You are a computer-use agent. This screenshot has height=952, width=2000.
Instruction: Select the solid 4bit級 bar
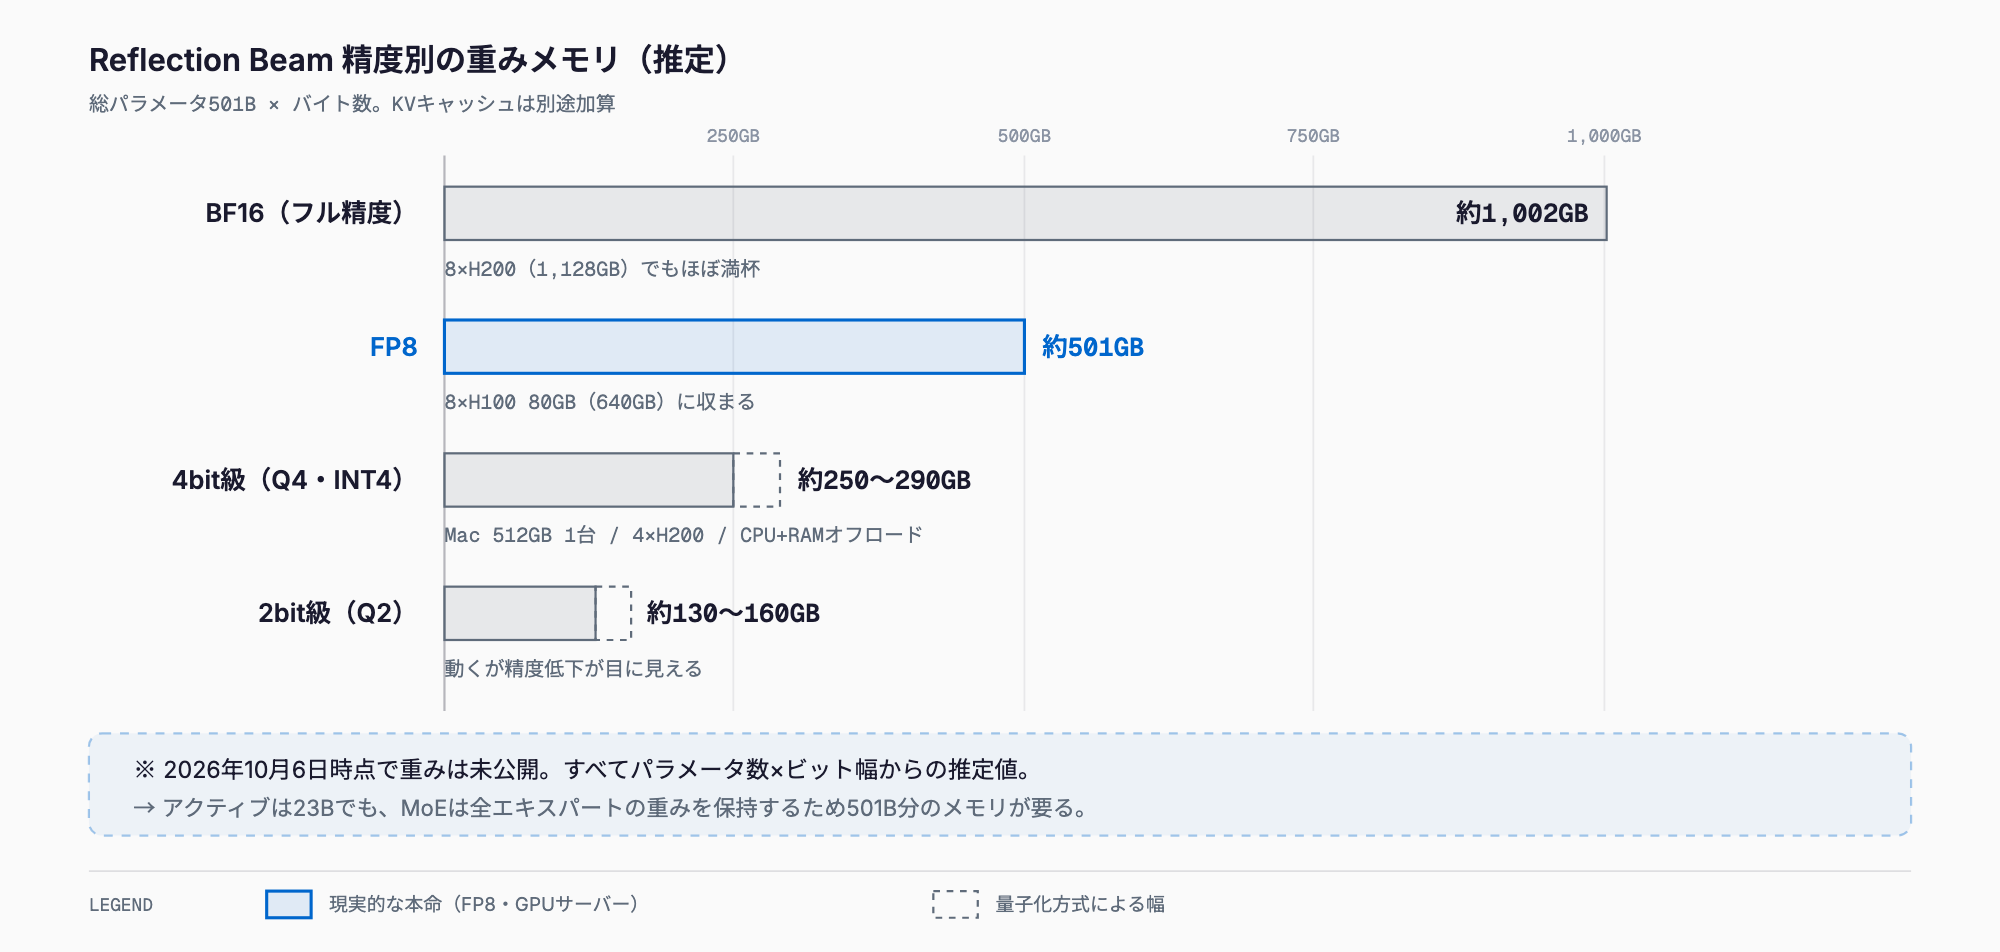click(589, 480)
